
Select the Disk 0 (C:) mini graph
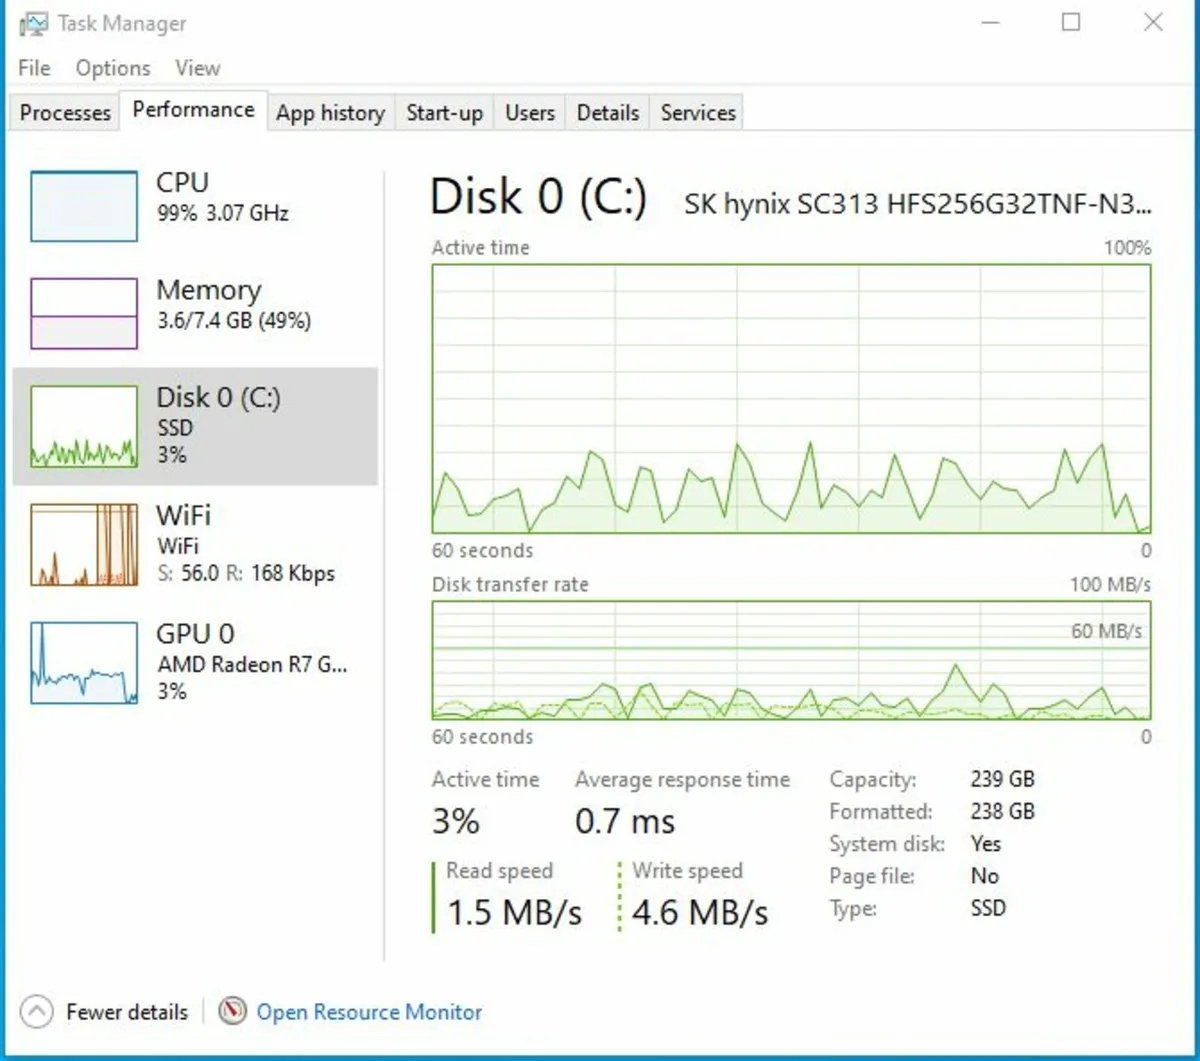[84, 428]
